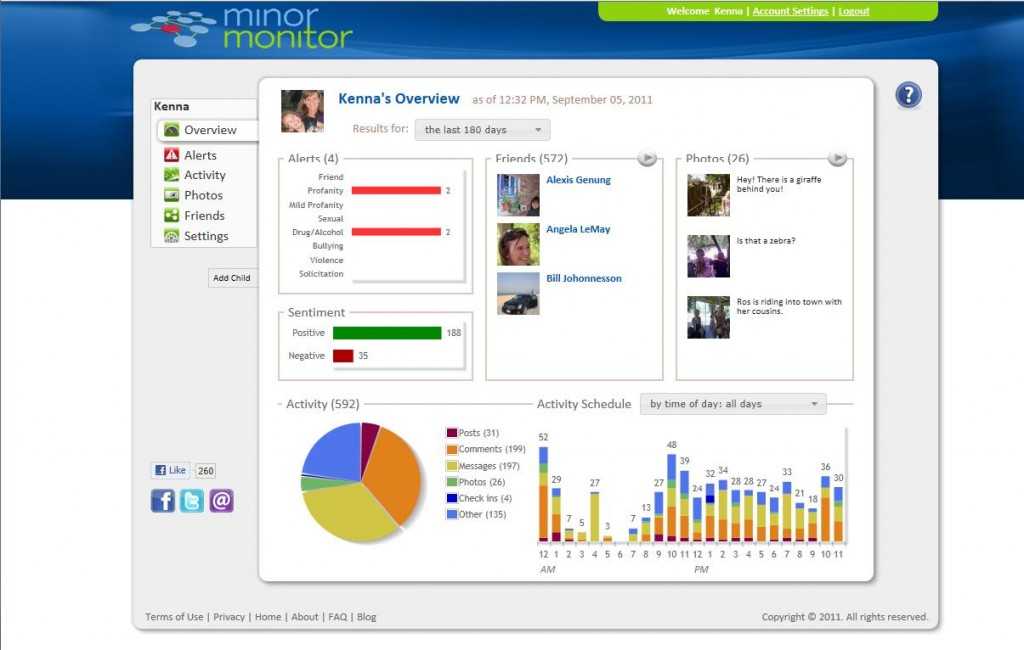
Task: Click the arrow icon next to Friends
Action: [x=647, y=158]
